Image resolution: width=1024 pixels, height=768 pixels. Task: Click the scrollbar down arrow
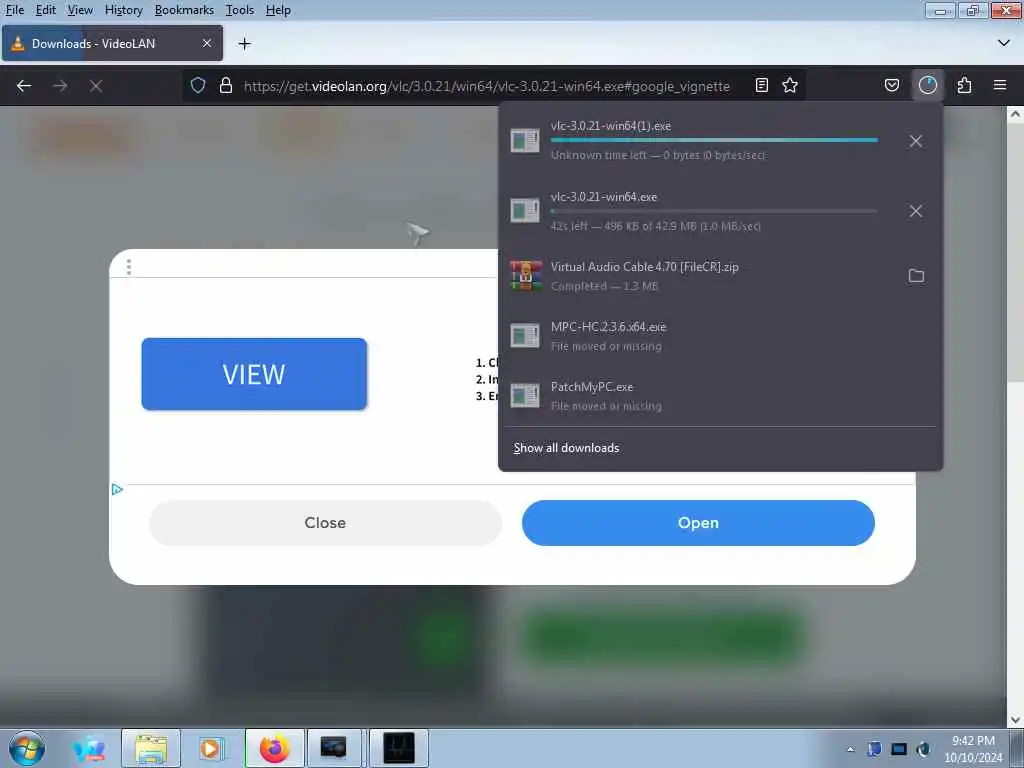click(1015, 719)
